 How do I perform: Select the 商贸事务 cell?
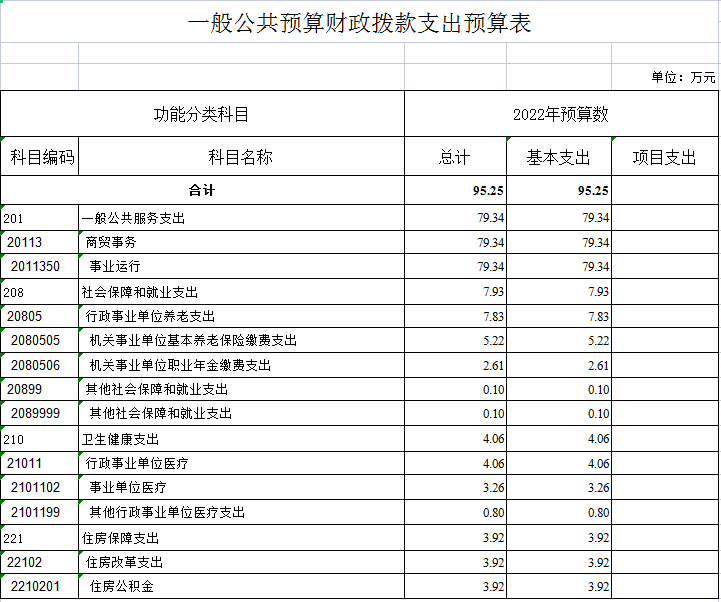point(241,242)
